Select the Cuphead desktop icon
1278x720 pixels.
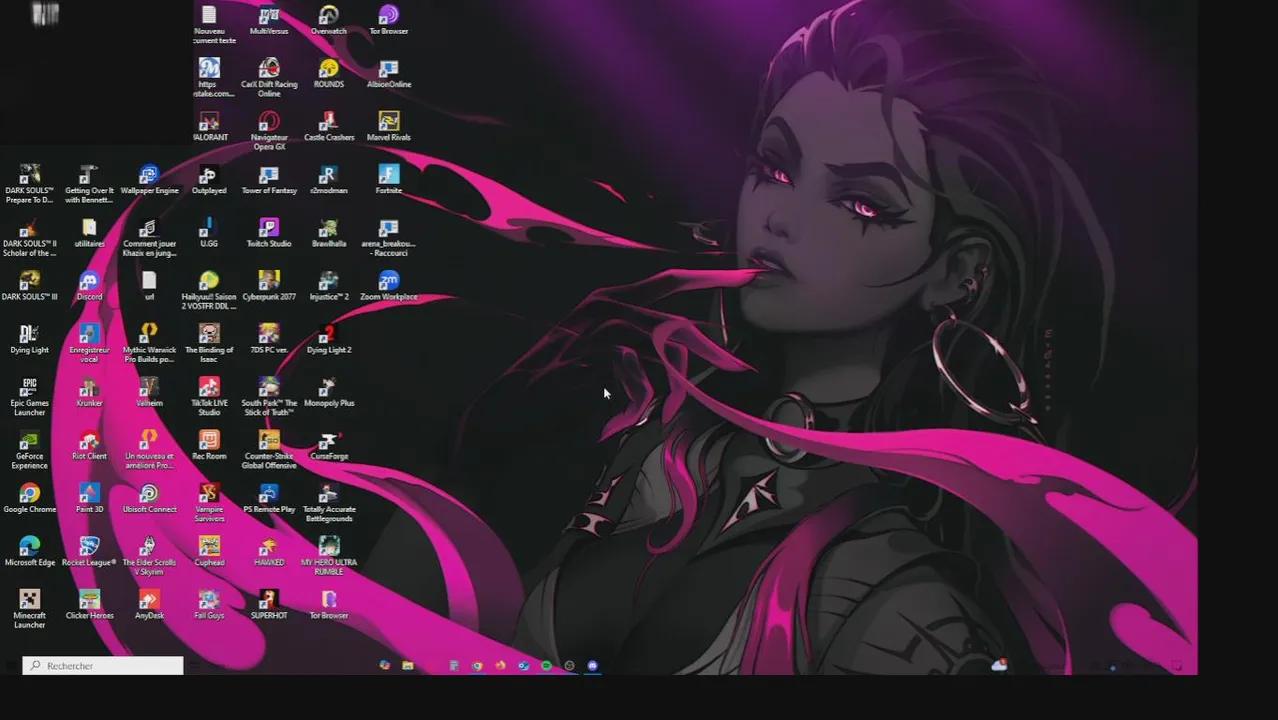209,551
